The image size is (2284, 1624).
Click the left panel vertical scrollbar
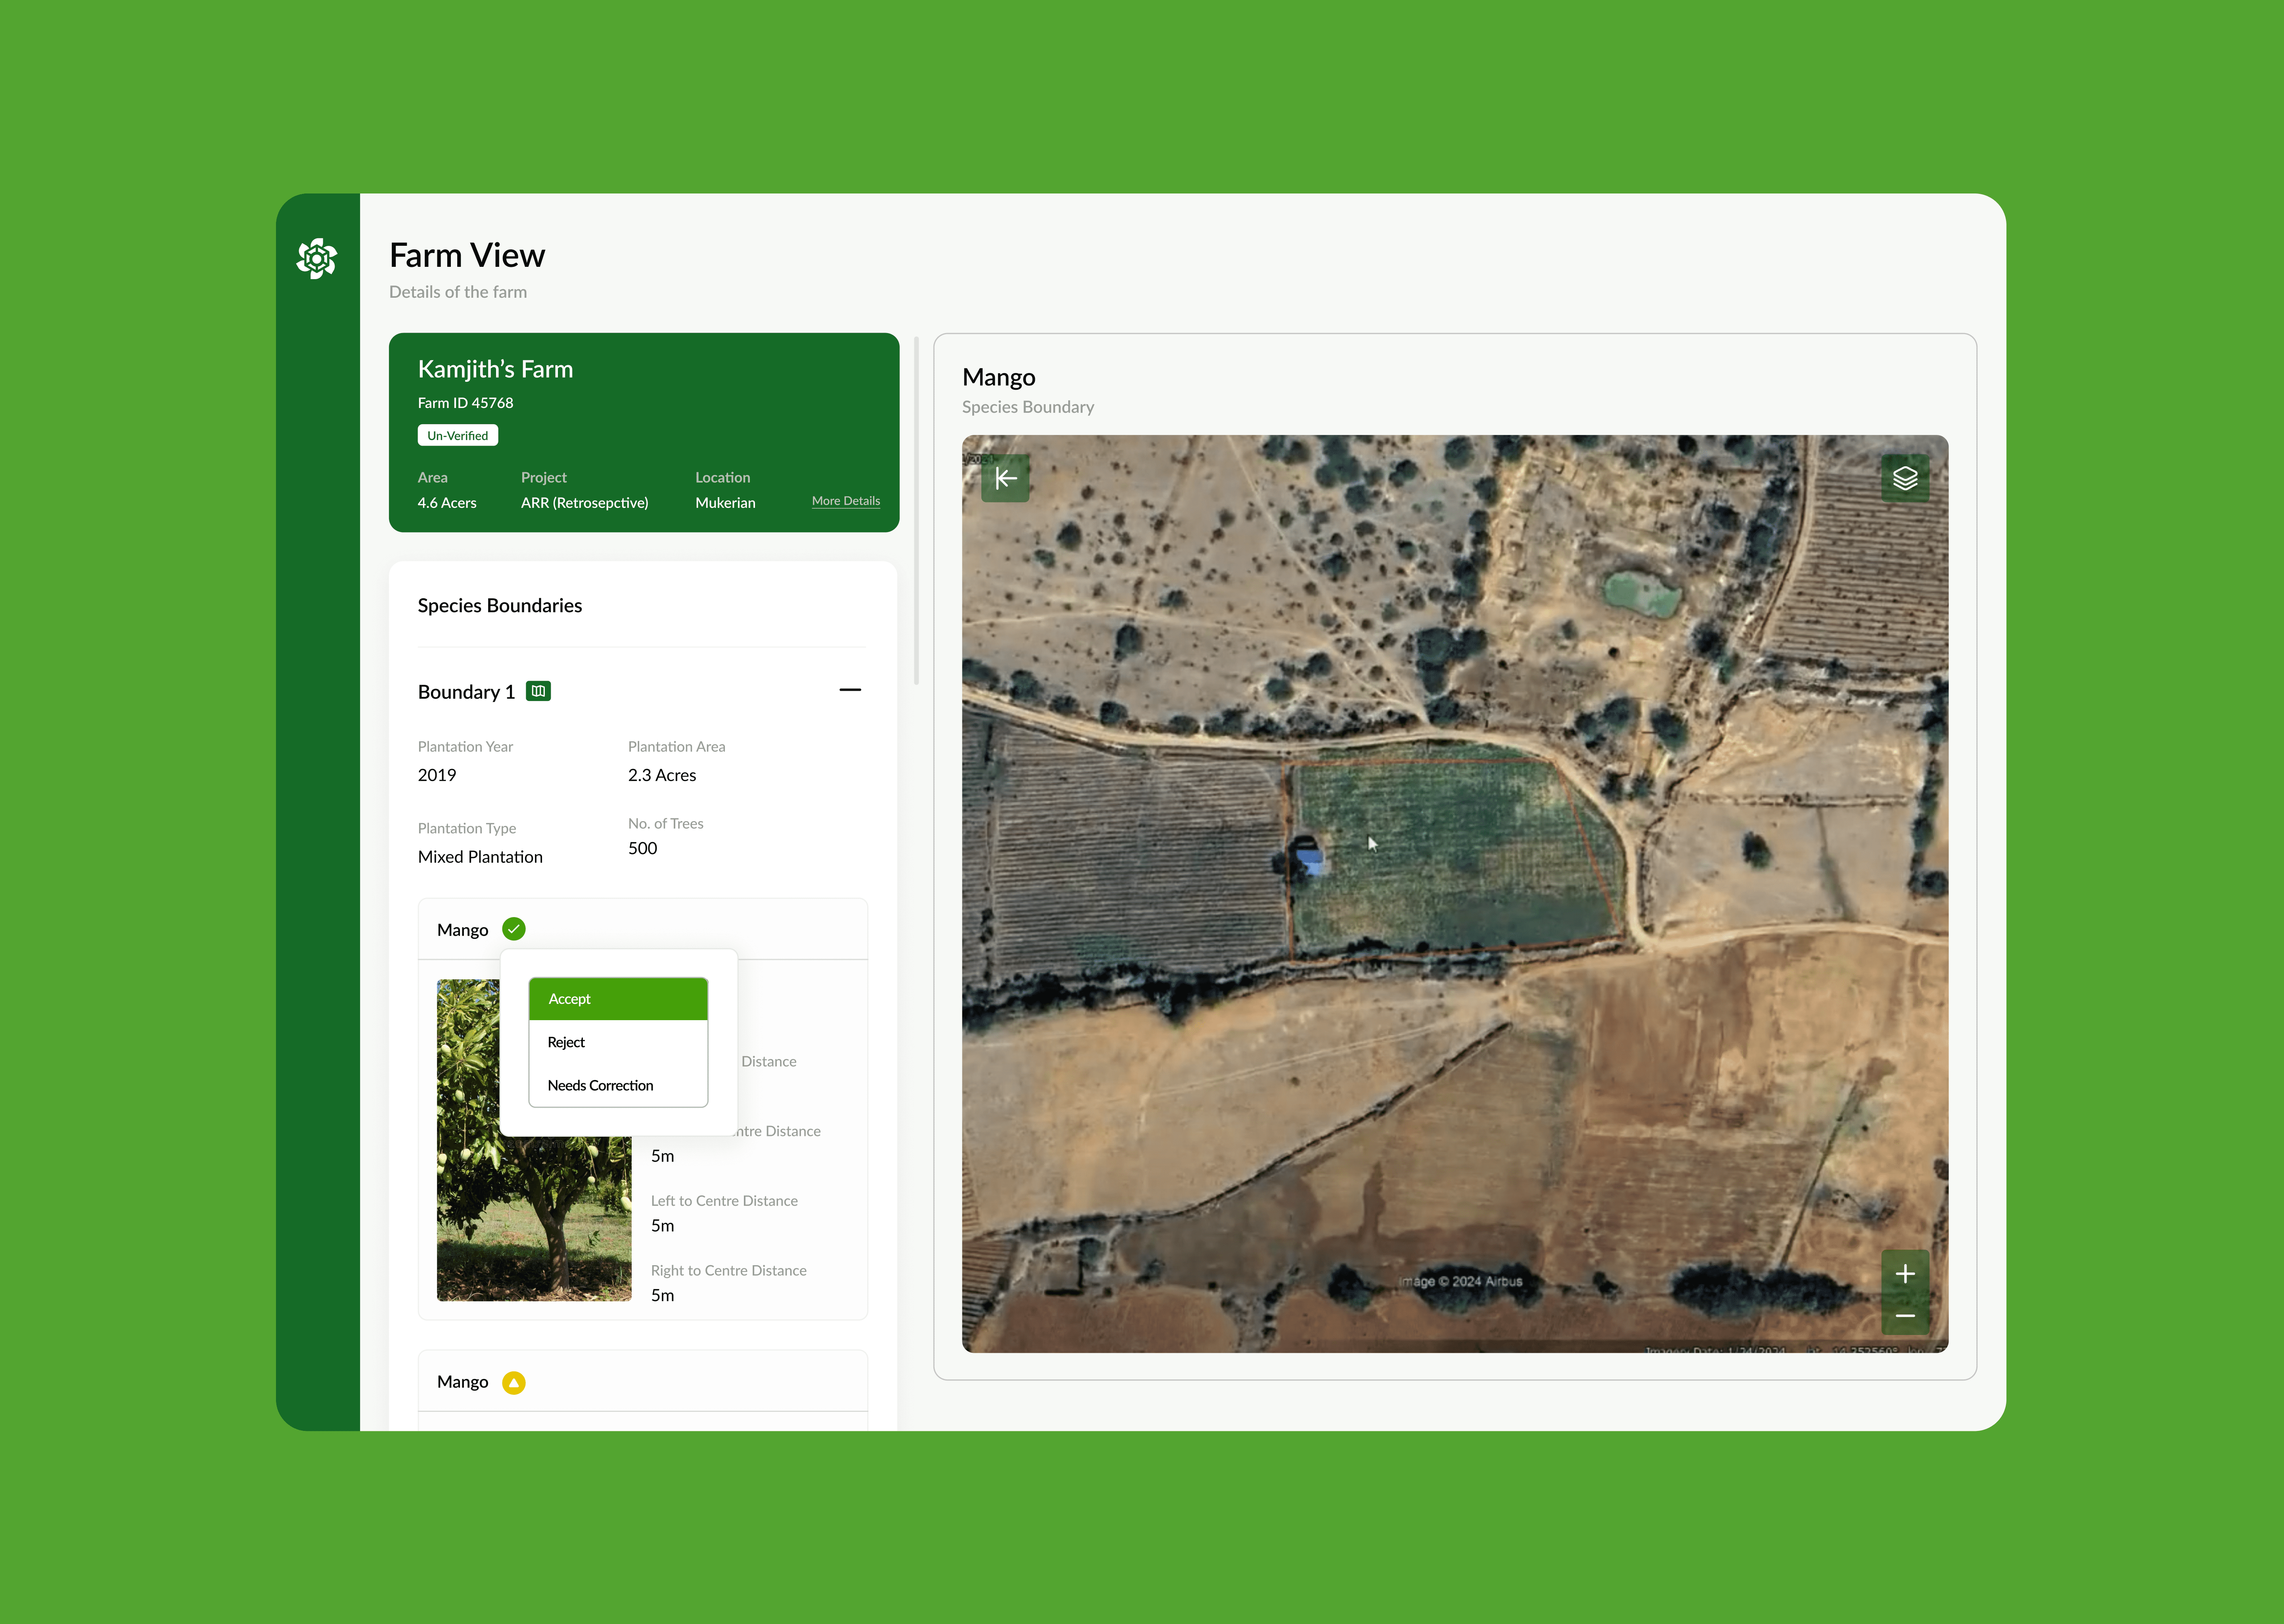click(x=916, y=510)
